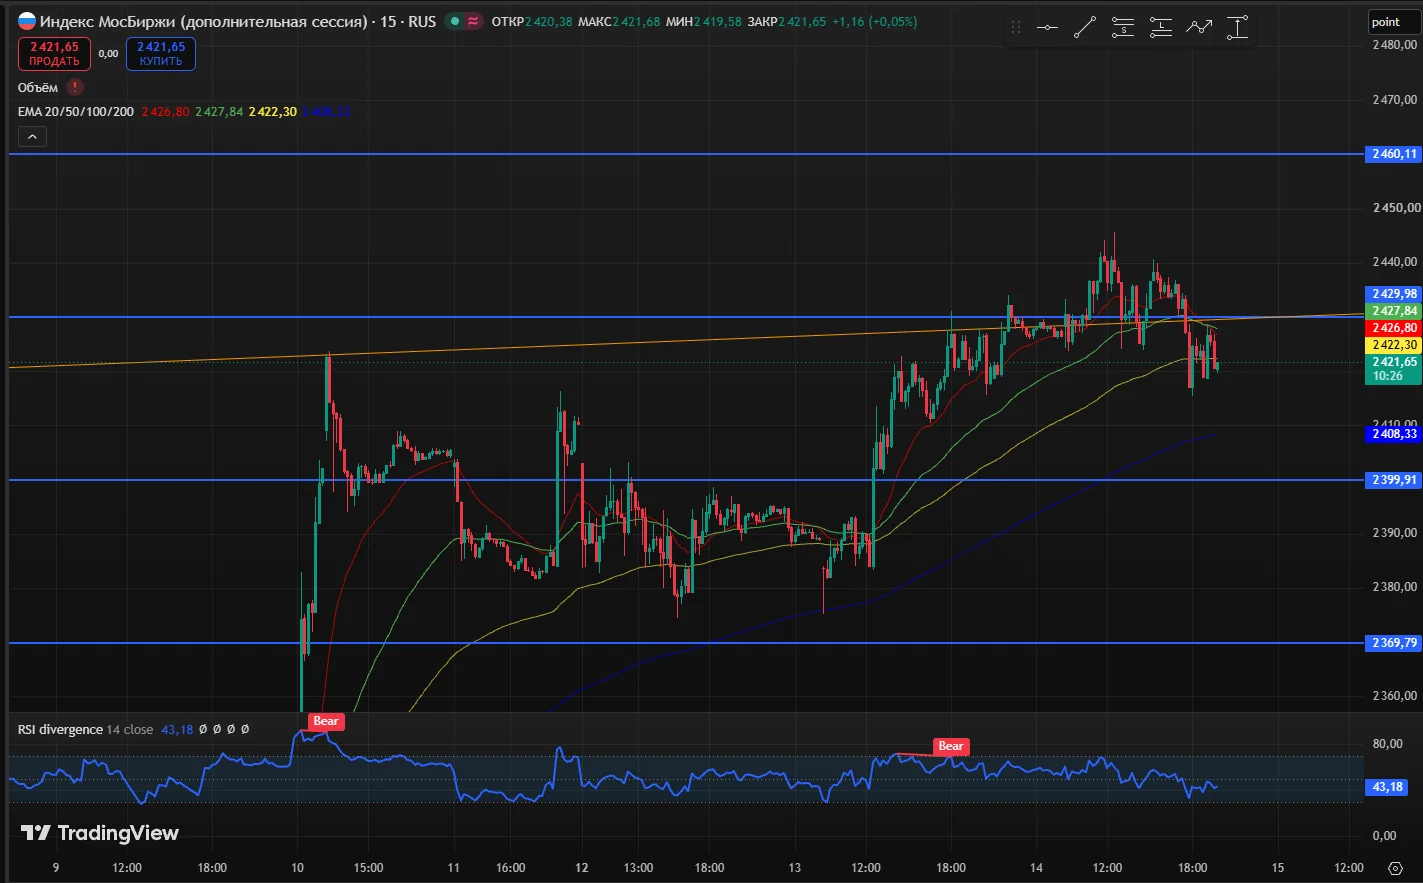
Task: Click the red volume error warning icon
Action: pos(74,87)
